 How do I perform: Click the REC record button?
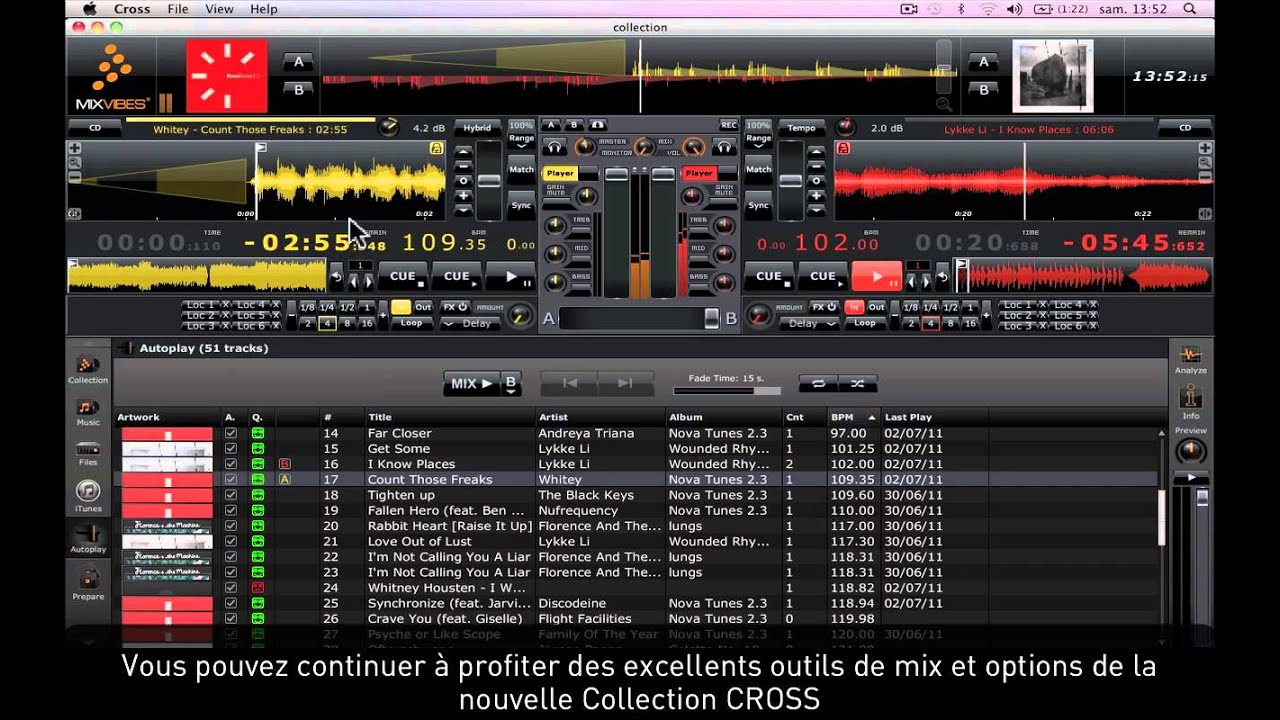click(x=728, y=125)
